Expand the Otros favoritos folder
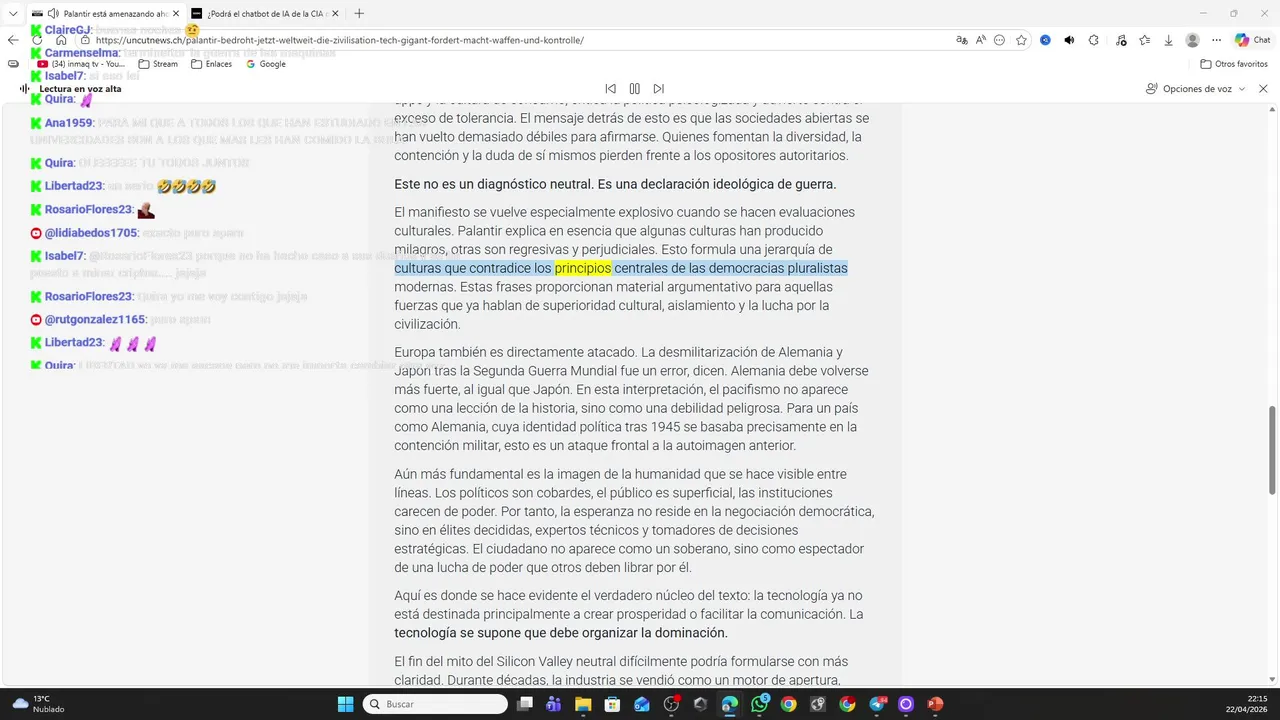This screenshot has height=720, width=1280. coord(1234,64)
